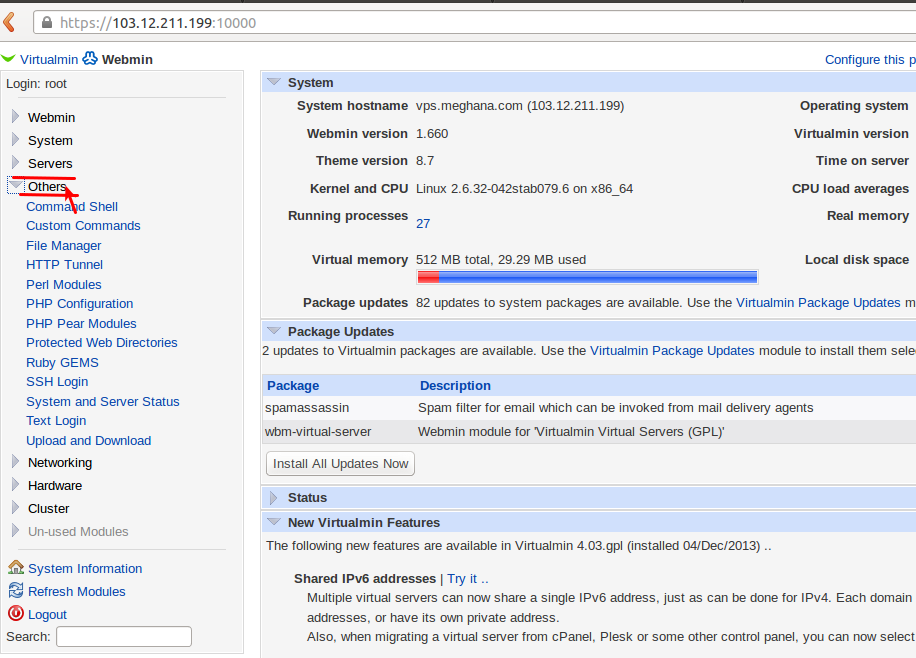The image size is (916, 658).
Task: Click the Webmin version 1.660 value
Action: (432, 134)
